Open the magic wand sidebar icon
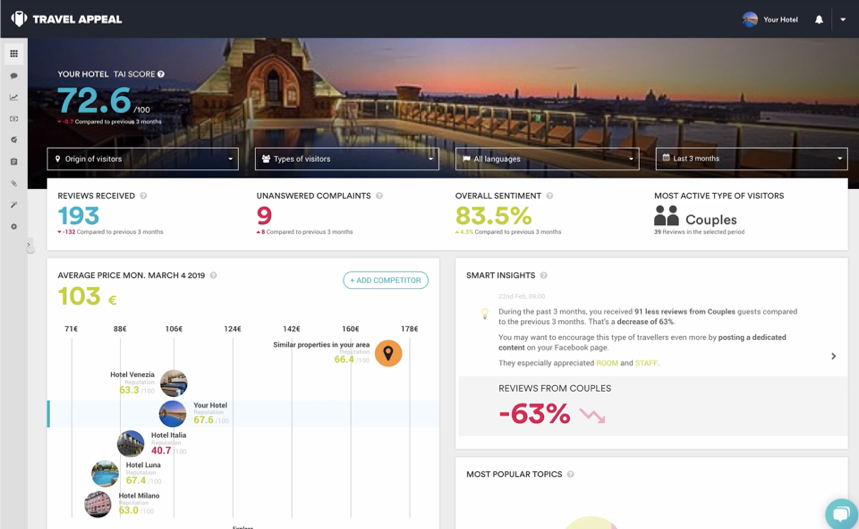 (14, 205)
